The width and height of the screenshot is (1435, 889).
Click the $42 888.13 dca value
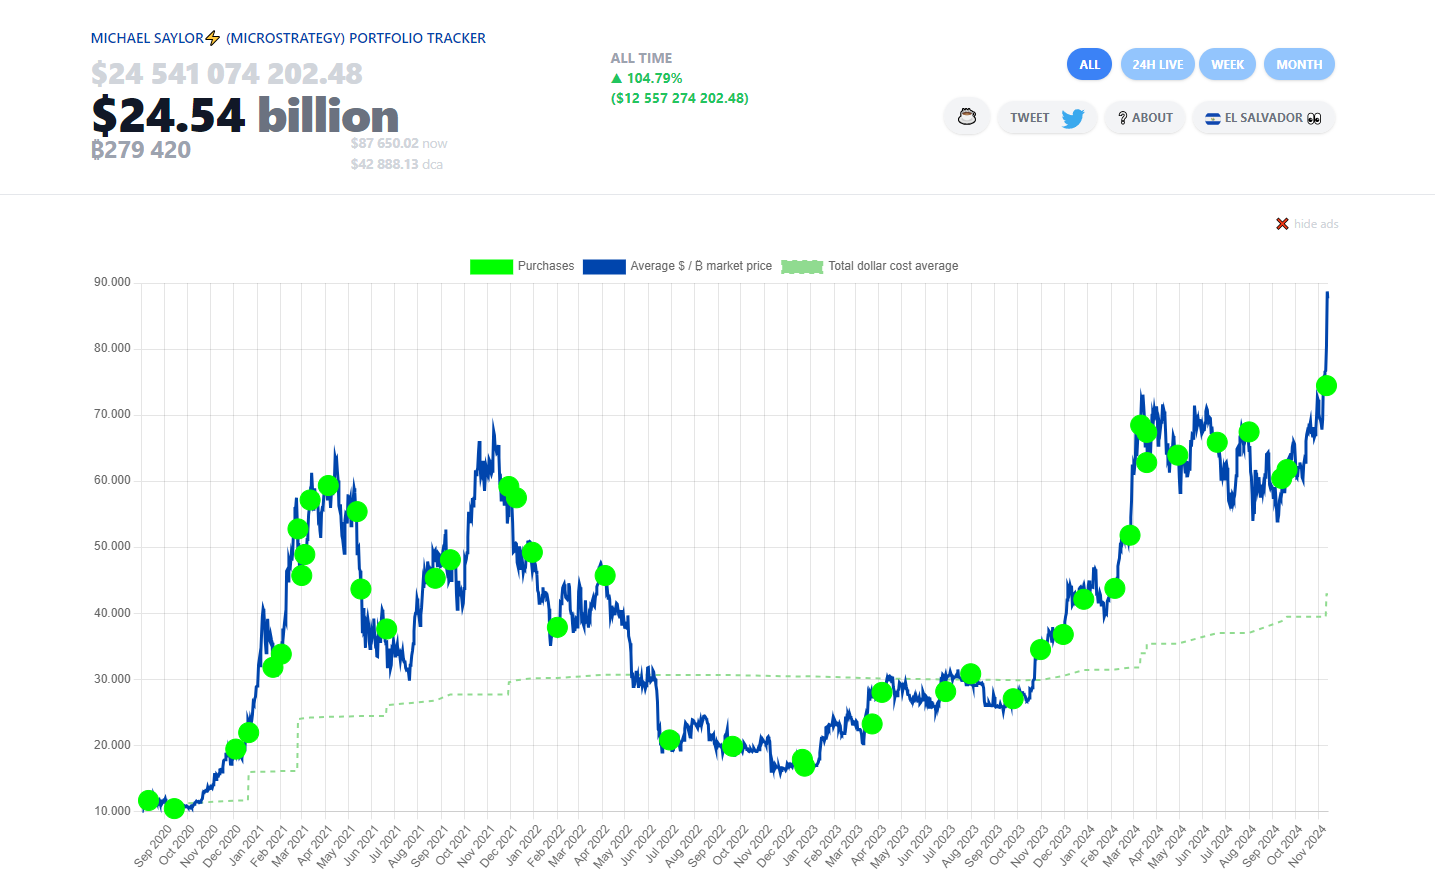396,164
